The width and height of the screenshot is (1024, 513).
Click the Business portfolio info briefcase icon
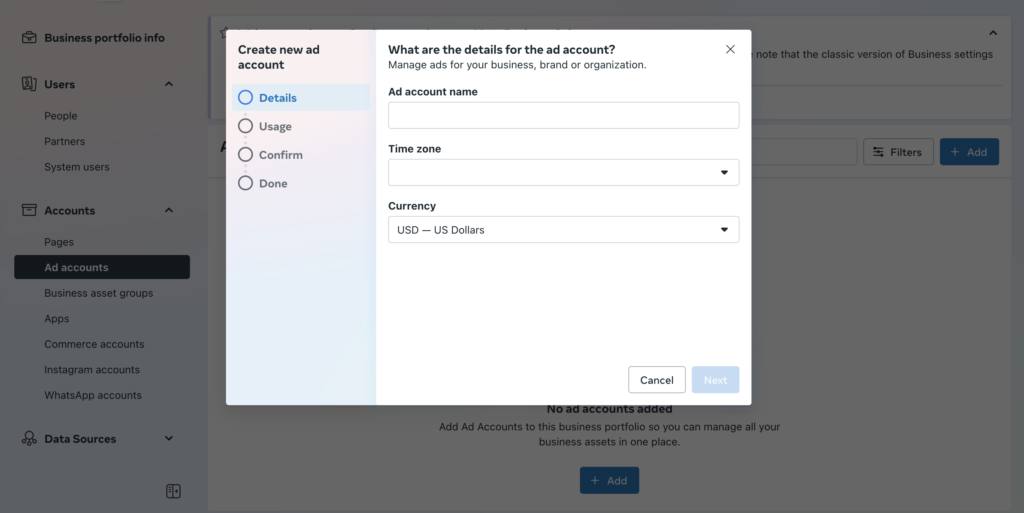click(x=29, y=37)
